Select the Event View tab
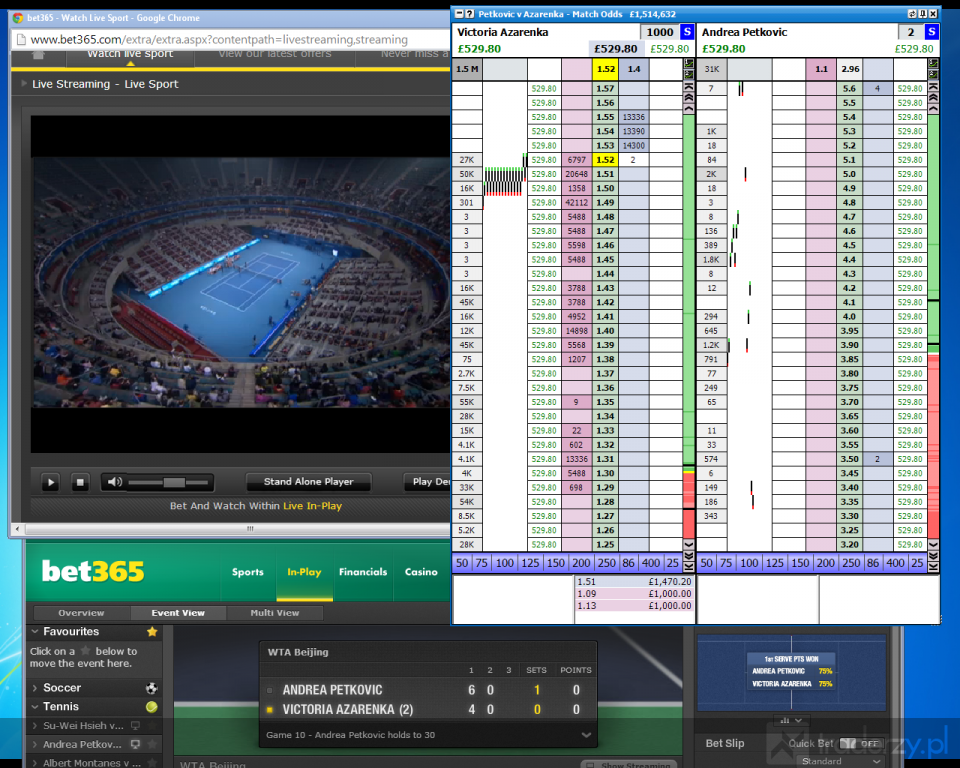 178,613
